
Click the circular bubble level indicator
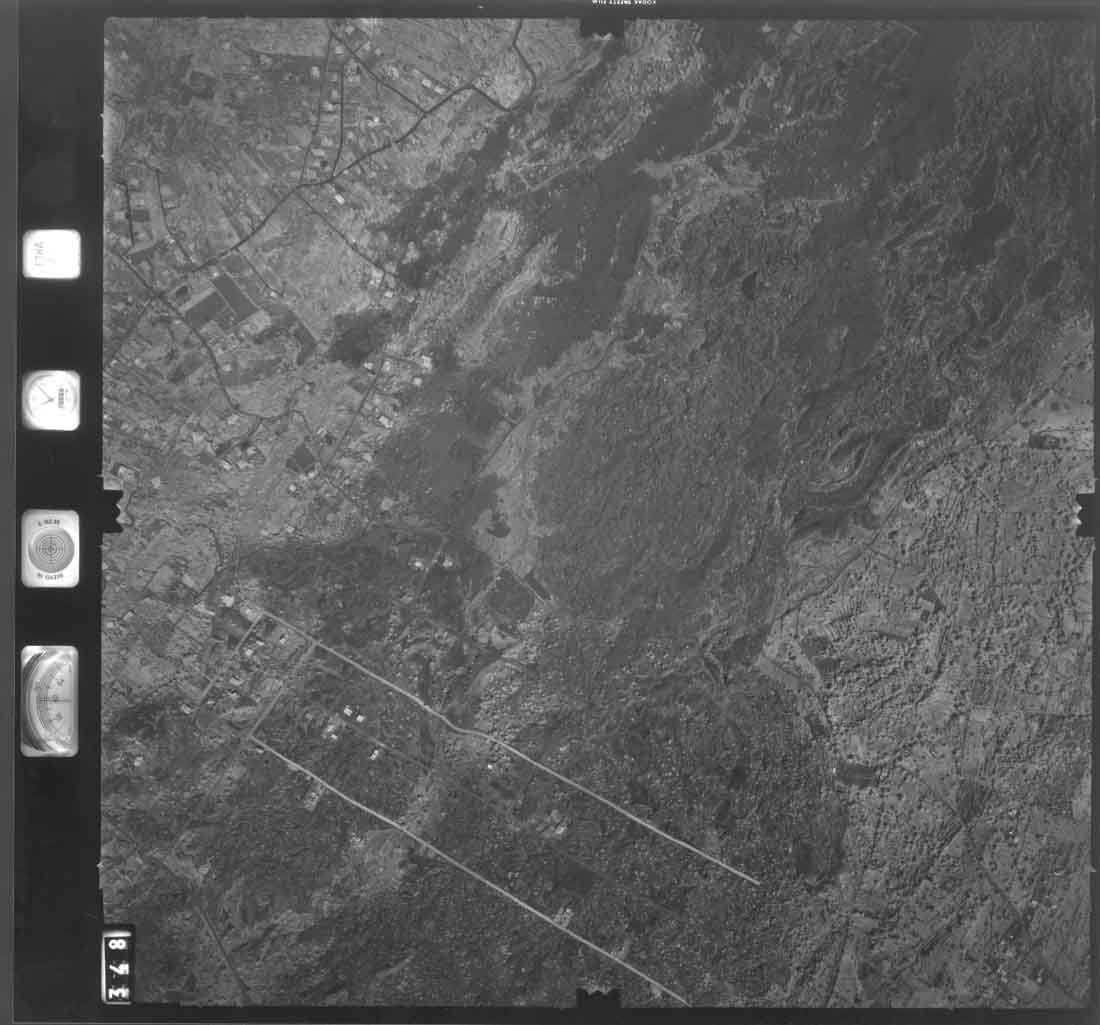pyautogui.click(x=50, y=549)
